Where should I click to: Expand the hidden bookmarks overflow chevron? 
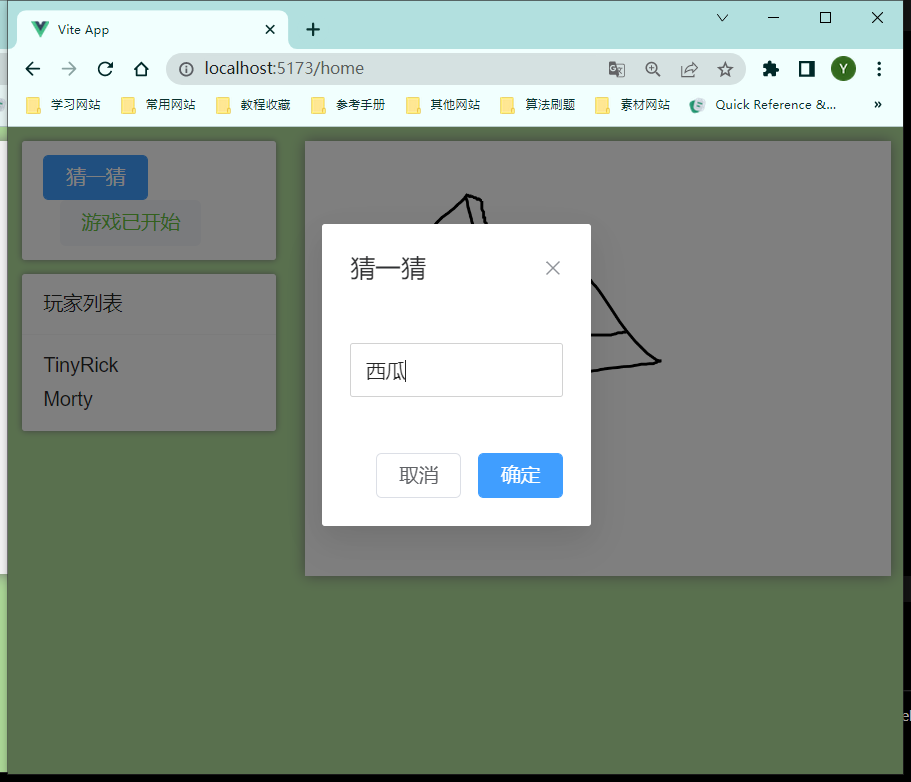[x=877, y=104]
